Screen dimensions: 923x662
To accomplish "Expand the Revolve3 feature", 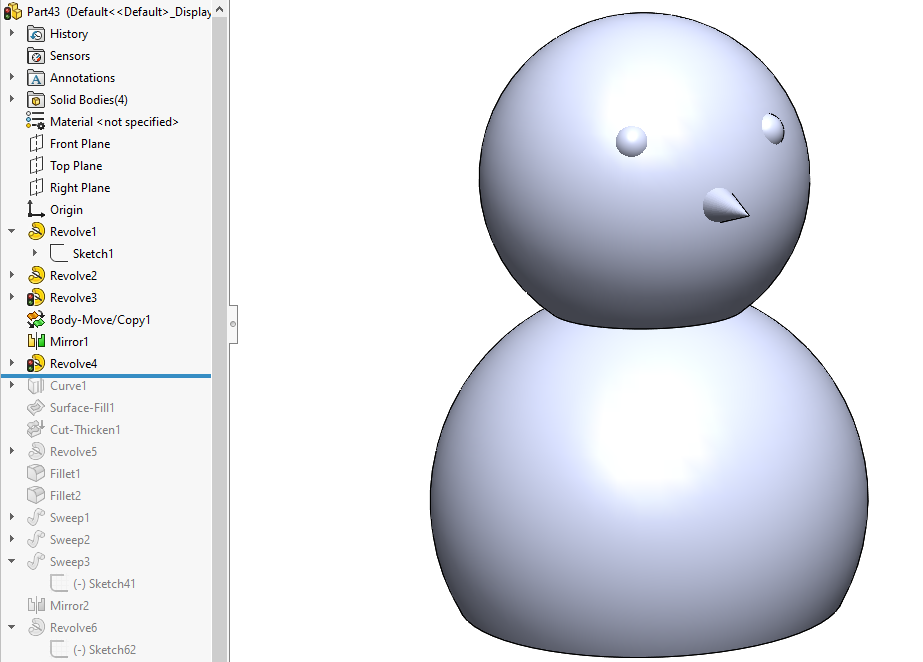I will tap(12, 297).
